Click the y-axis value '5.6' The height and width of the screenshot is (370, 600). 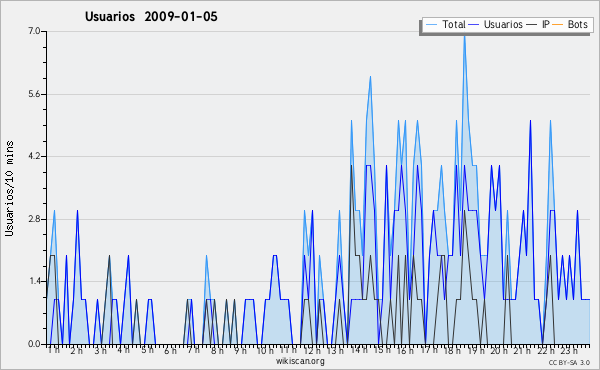pos(34,94)
